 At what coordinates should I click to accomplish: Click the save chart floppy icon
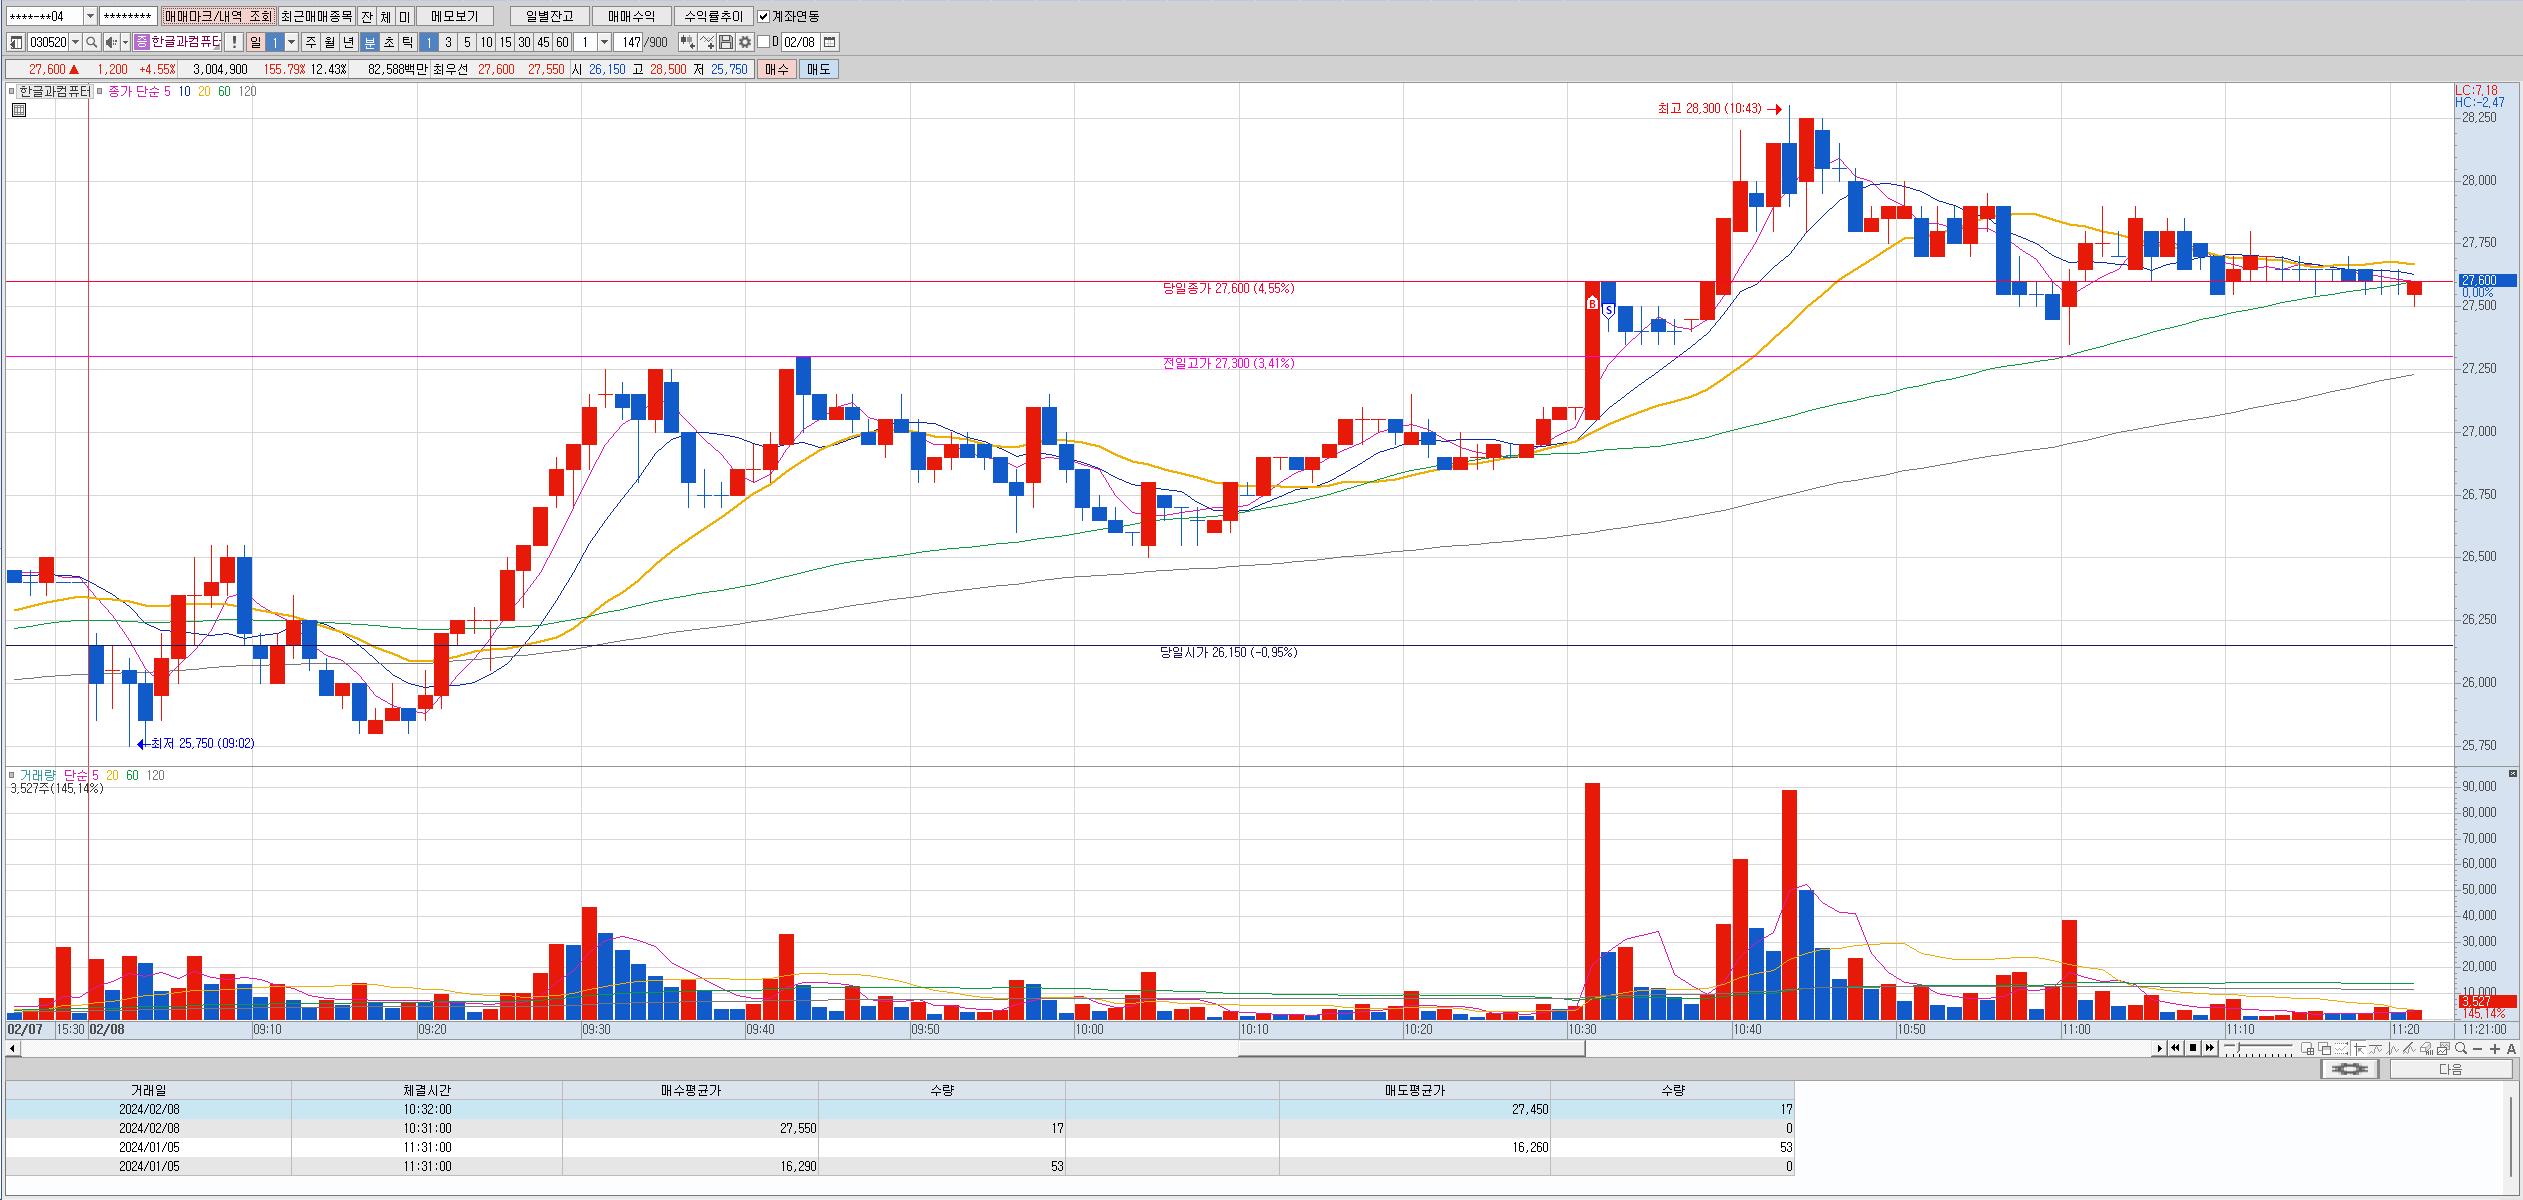[727, 42]
